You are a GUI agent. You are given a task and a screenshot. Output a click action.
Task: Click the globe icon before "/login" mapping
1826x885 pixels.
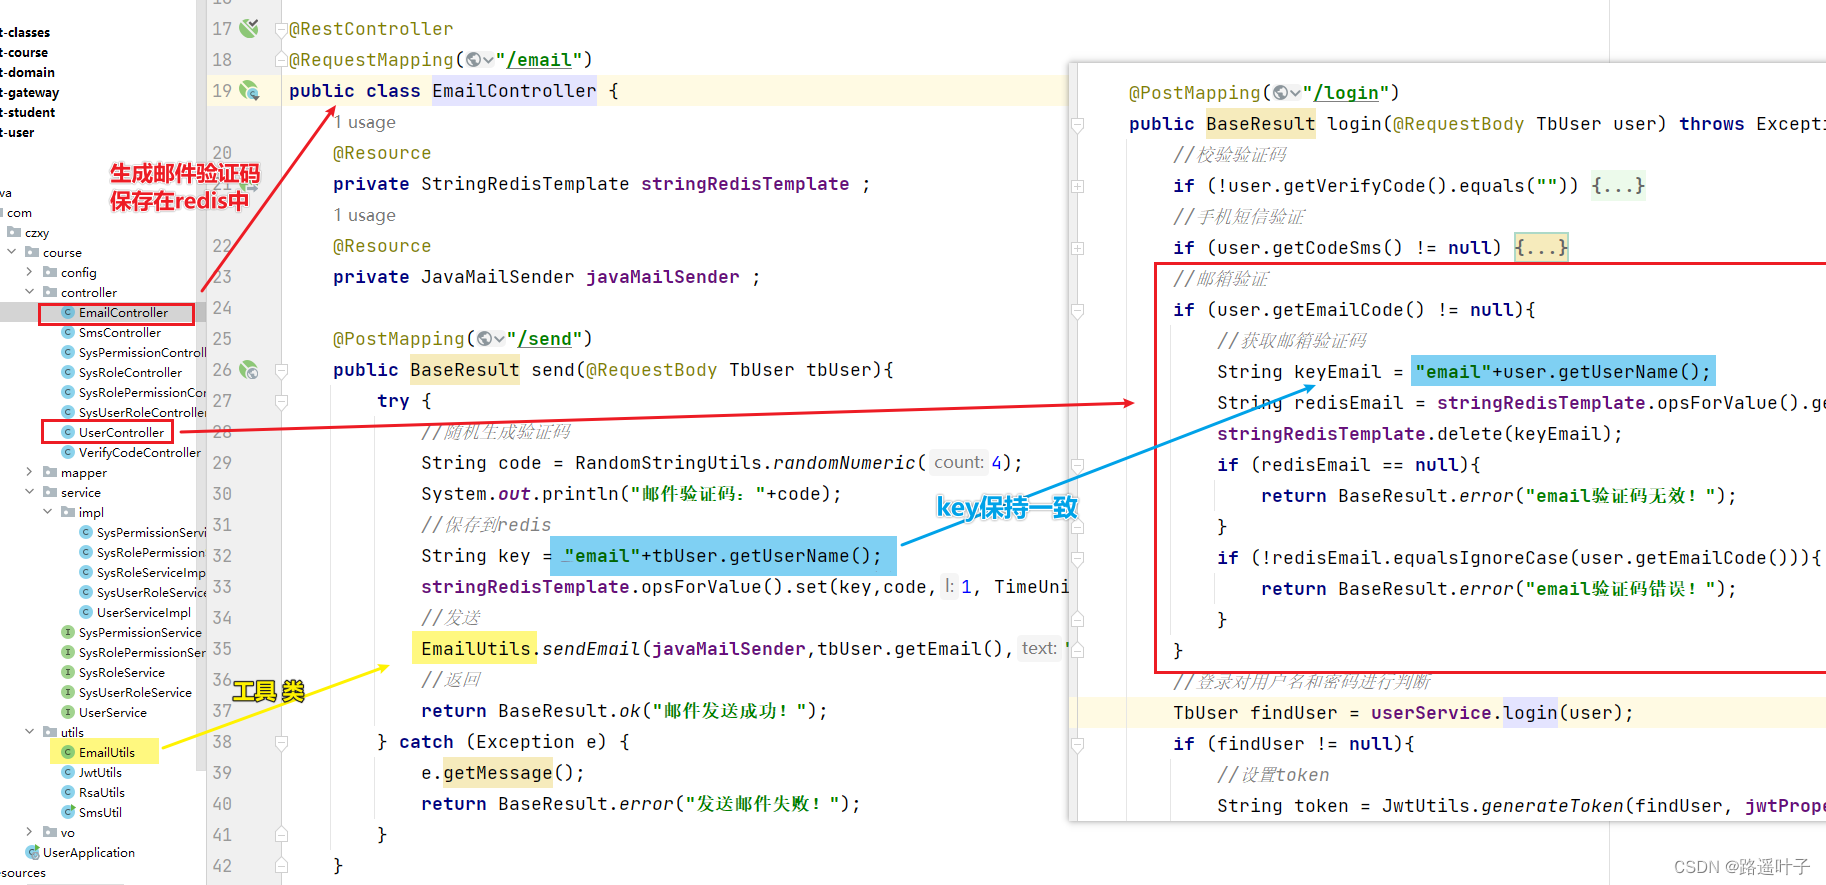pos(1281,93)
